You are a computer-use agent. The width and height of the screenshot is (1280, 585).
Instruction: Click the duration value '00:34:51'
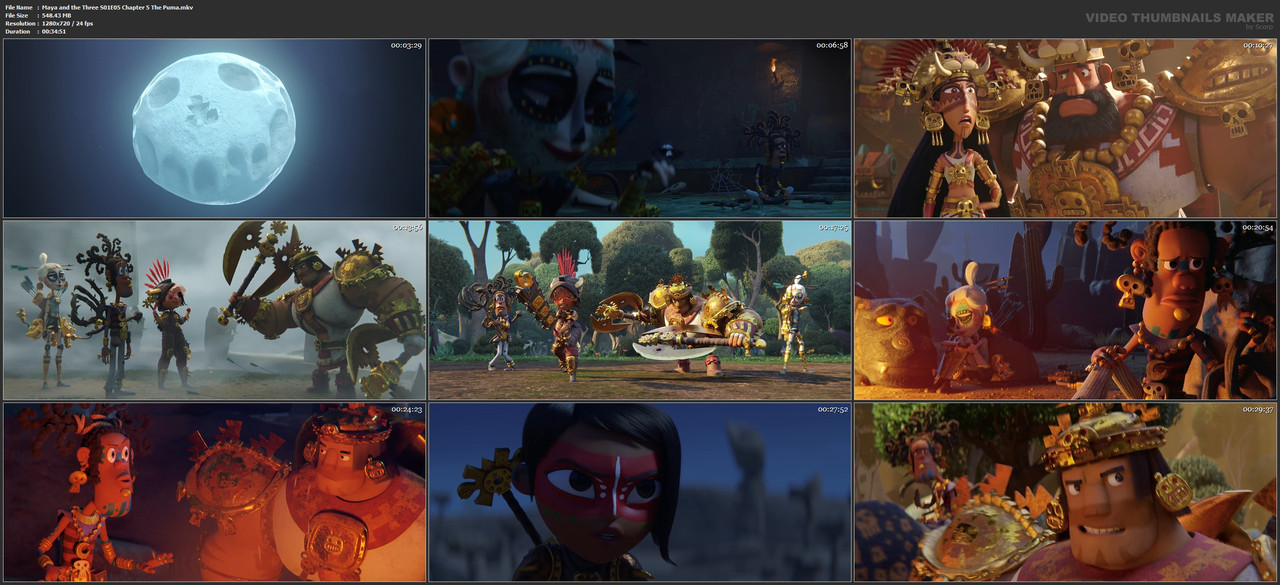[x=54, y=31]
